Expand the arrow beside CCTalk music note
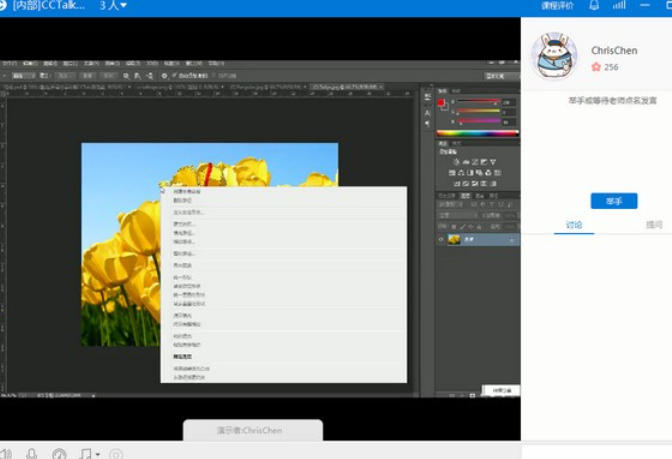The height and width of the screenshot is (459, 672). (98, 454)
